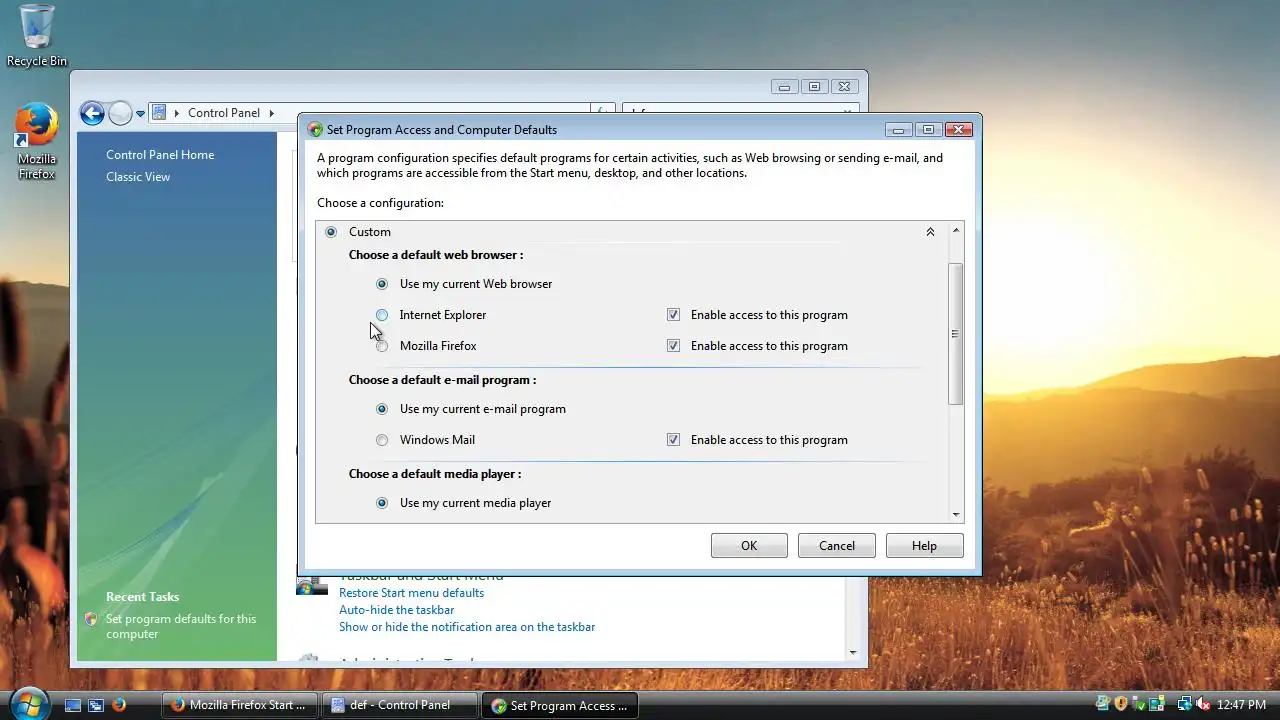Uncheck Enable access for Windows Mail
Screen dimensions: 1280x720
[673, 440]
